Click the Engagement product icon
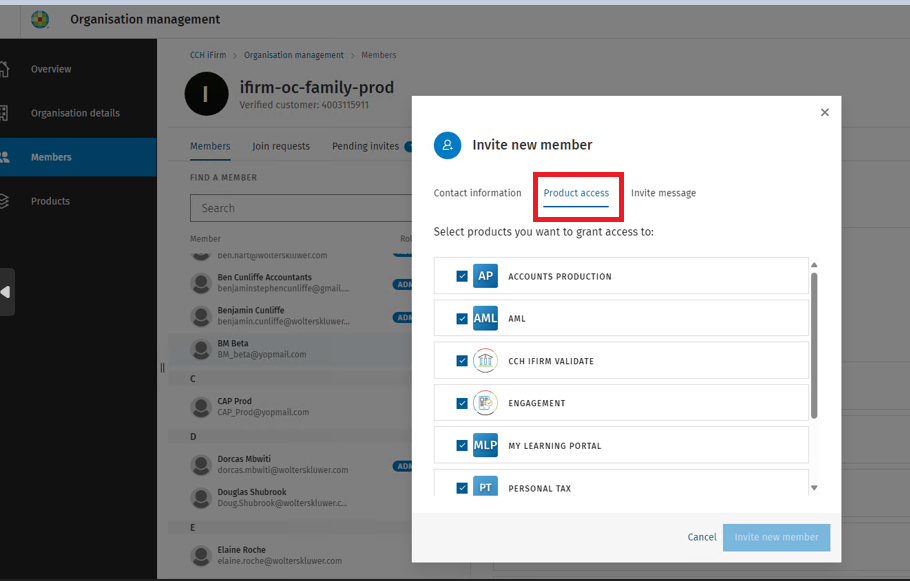 click(485, 403)
